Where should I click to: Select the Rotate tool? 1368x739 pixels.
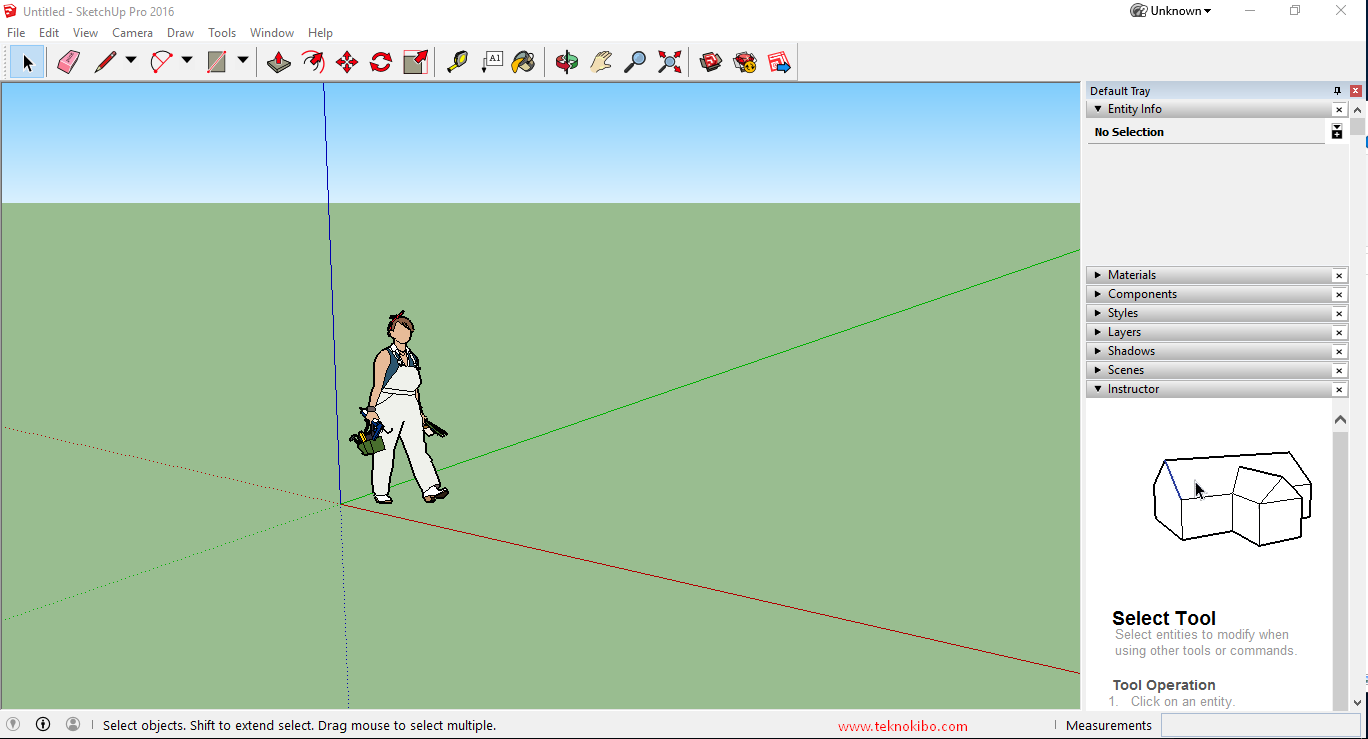(x=381, y=62)
